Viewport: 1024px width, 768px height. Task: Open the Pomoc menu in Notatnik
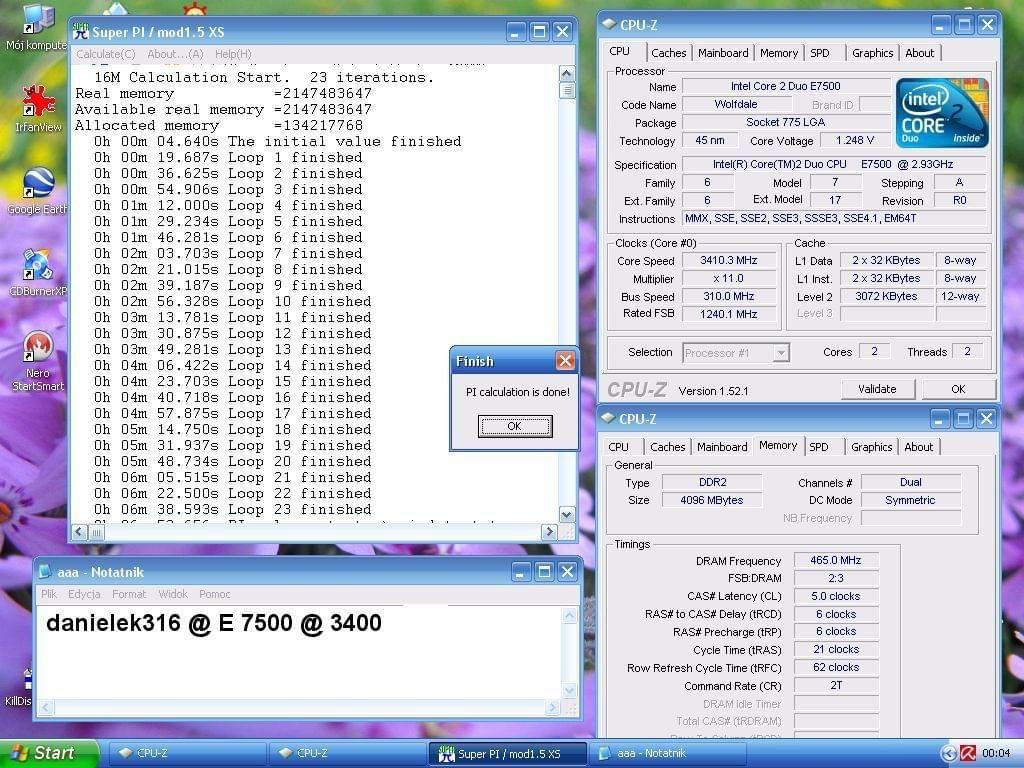[215, 594]
